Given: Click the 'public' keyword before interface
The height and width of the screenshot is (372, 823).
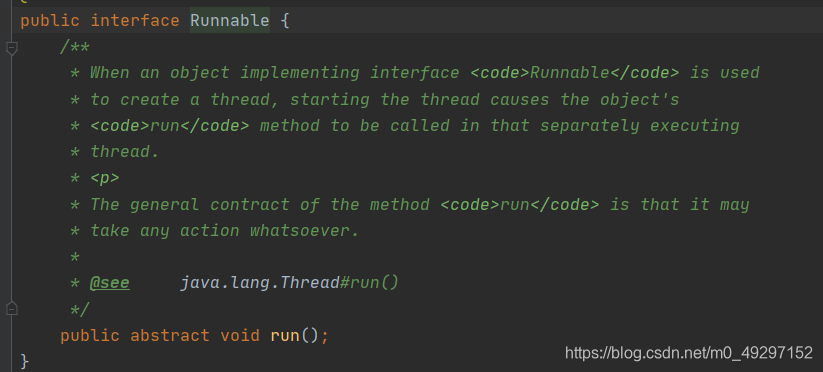Looking at the screenshot, I should coord(50,21).
